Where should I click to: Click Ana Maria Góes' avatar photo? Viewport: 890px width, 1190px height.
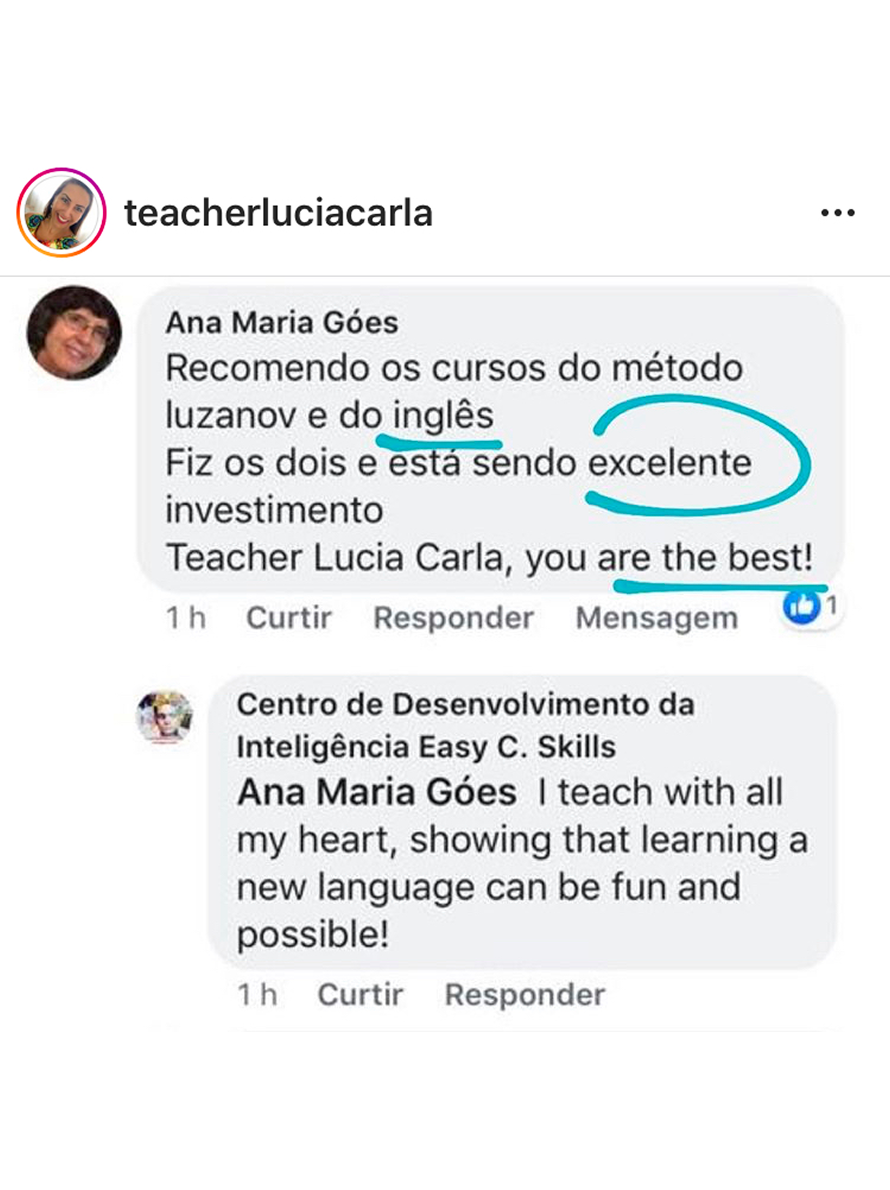(x=74, y=332)
